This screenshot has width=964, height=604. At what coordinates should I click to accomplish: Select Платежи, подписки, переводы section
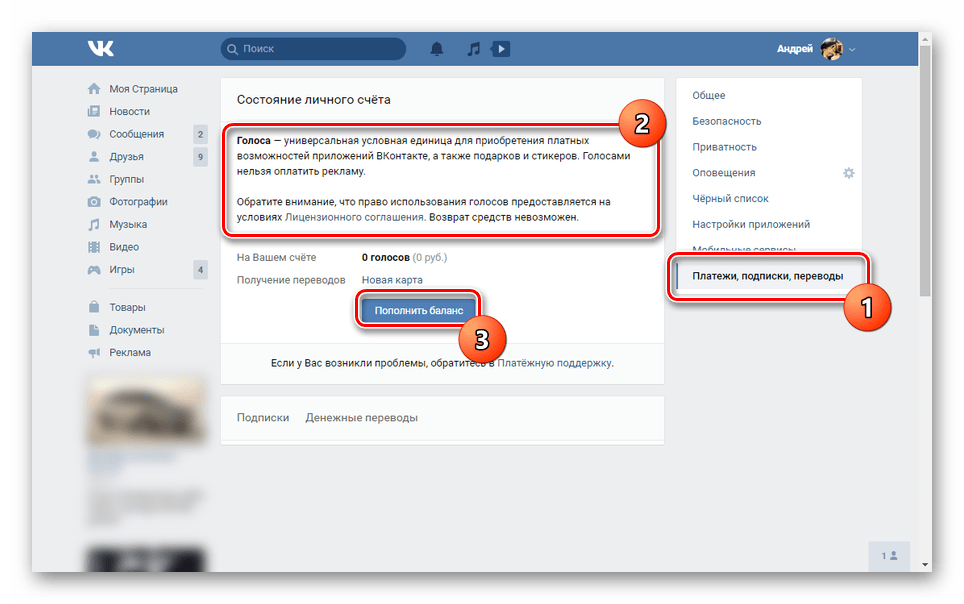pyautogui.click(x=767, y=276)
